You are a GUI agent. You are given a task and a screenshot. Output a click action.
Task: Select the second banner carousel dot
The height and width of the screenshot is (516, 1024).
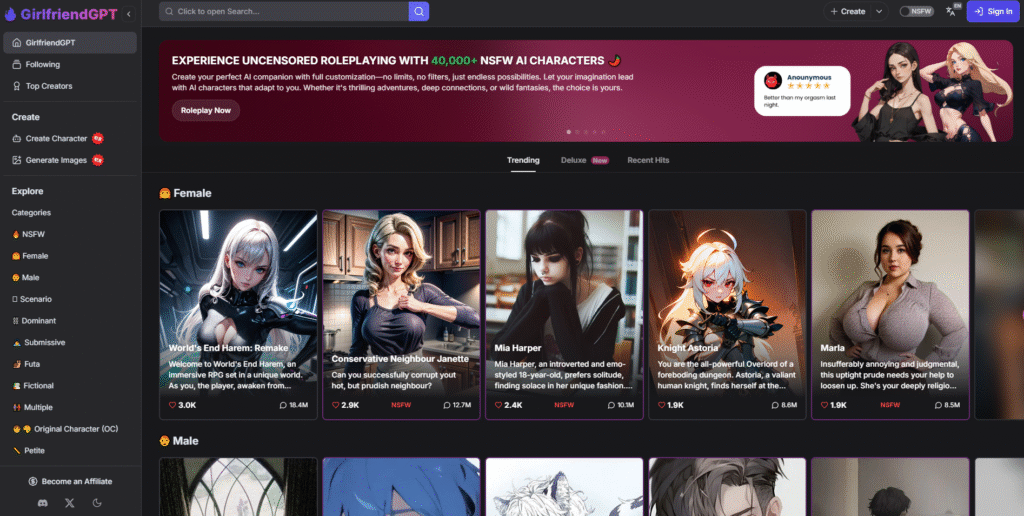577,132
